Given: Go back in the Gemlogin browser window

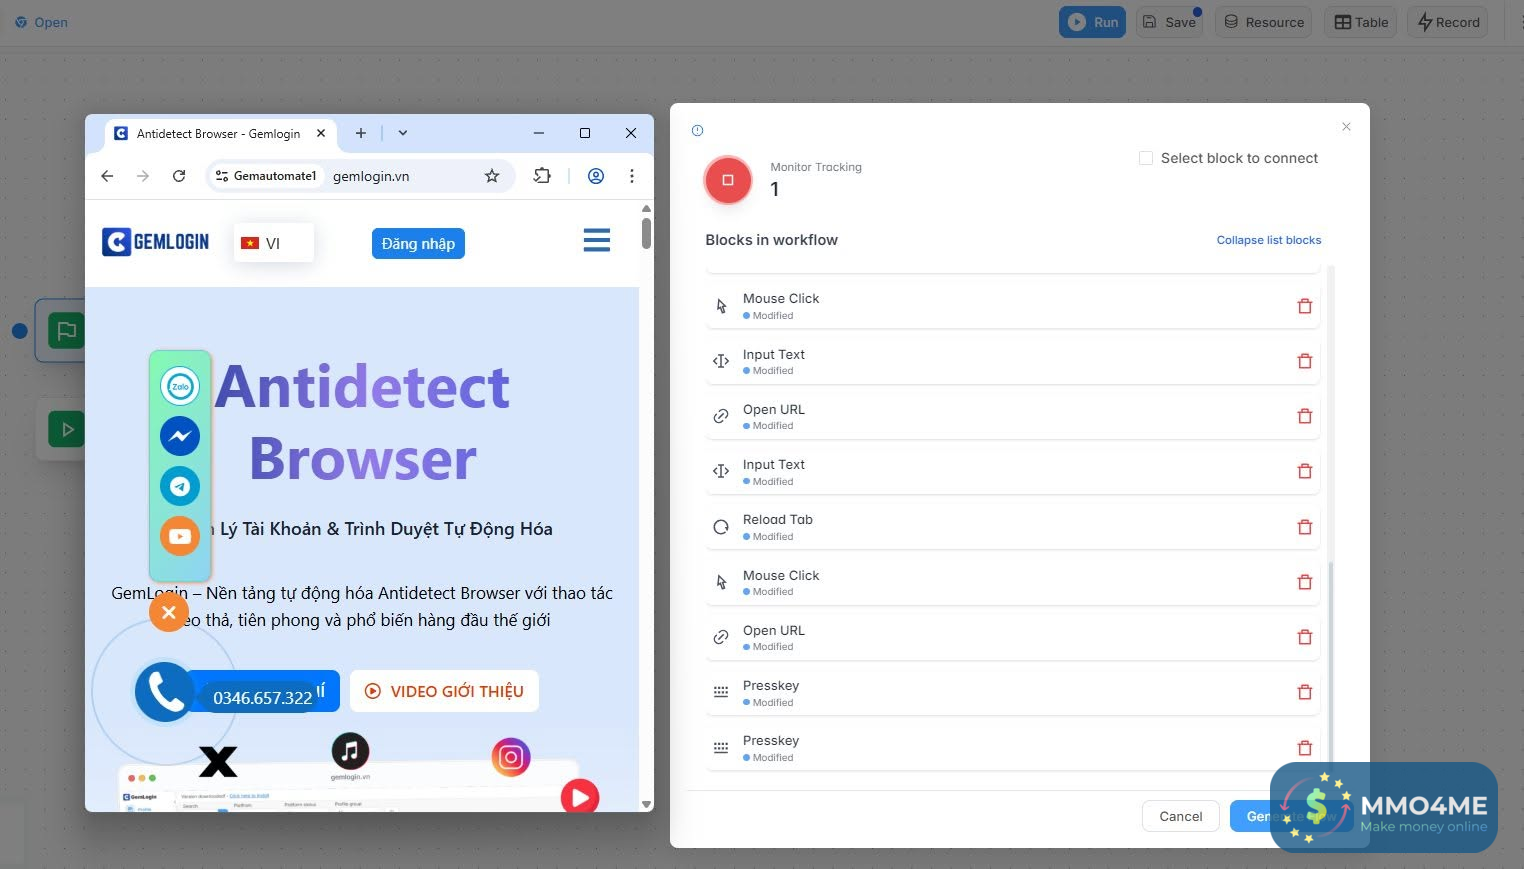Looking at the screenshot, I should click(107, 176).
